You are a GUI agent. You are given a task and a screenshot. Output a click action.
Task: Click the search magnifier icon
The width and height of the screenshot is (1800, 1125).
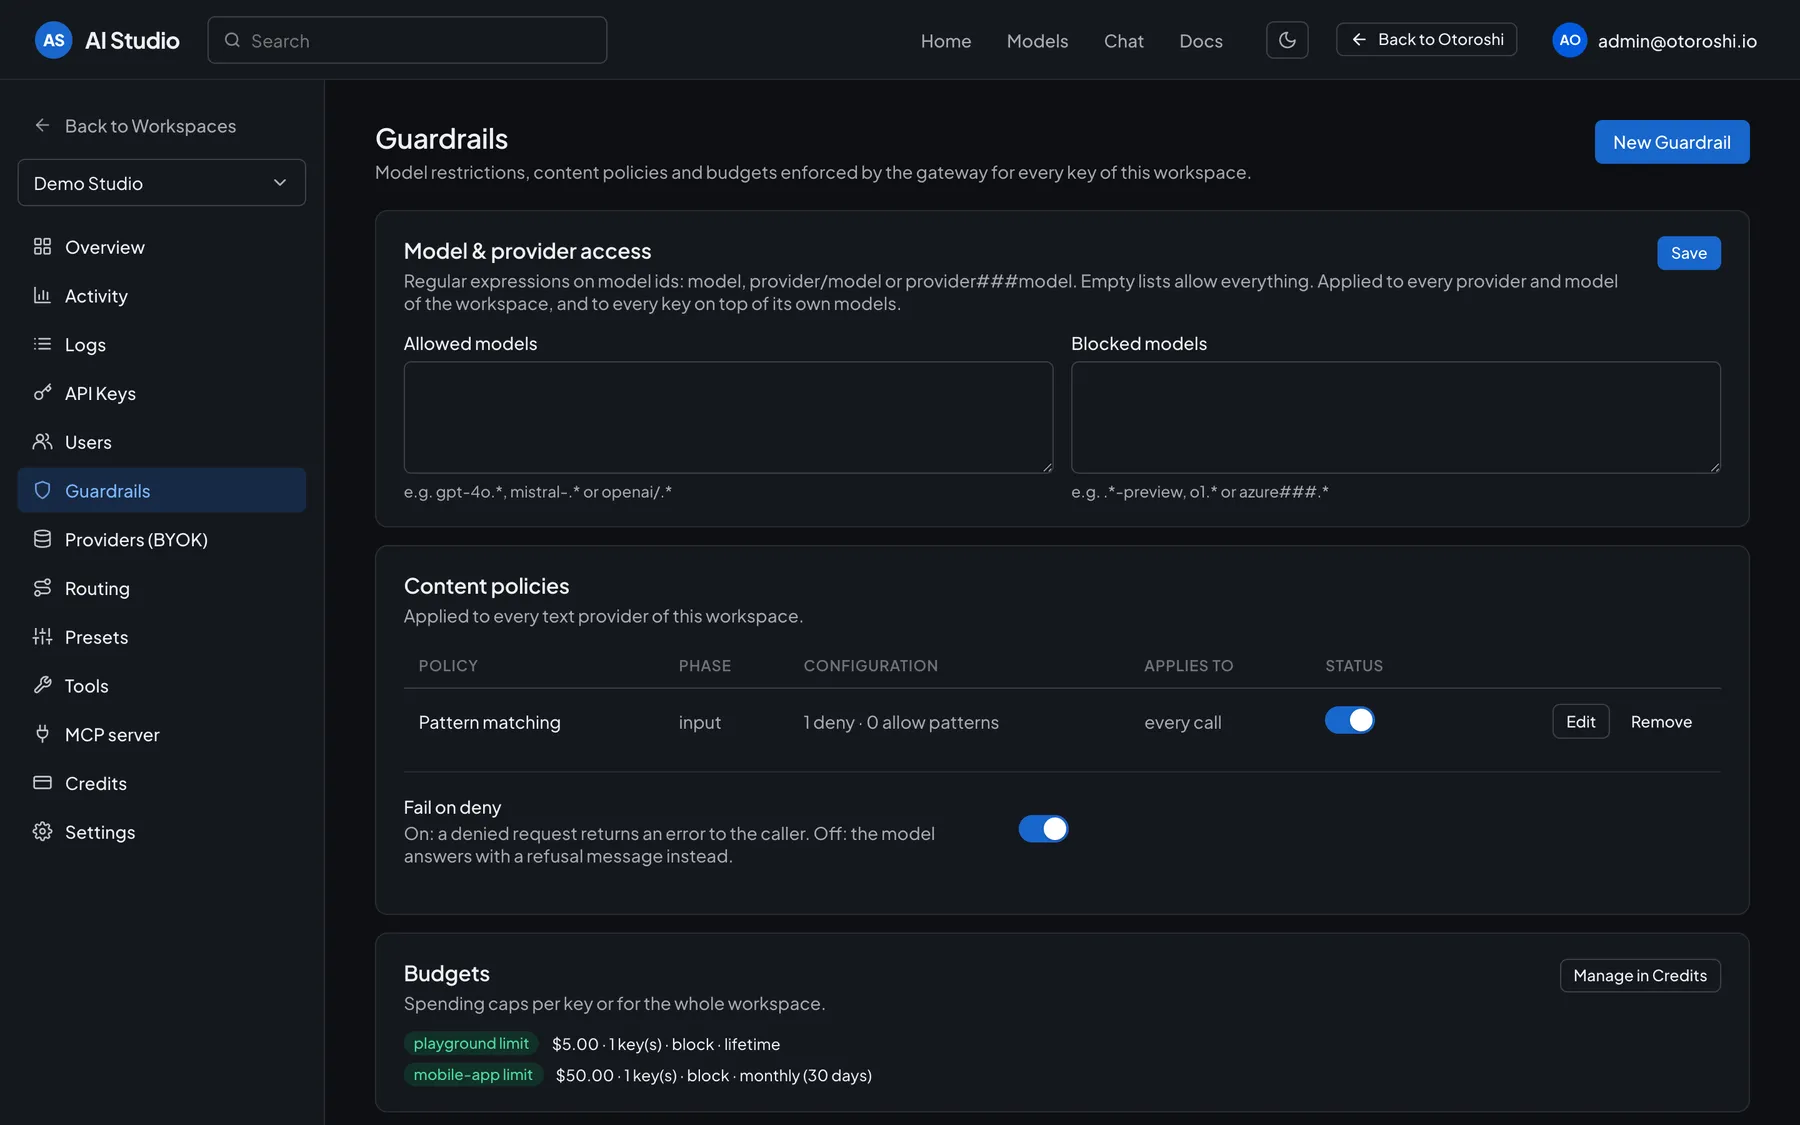tap(232, 40)
